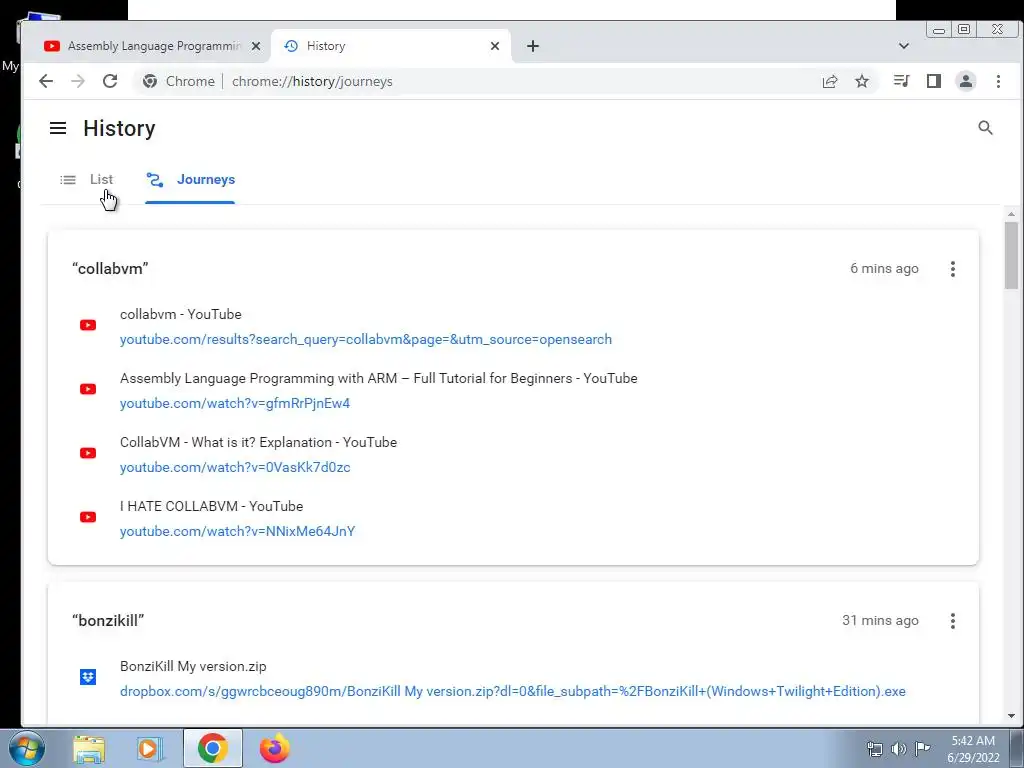1024x768 pixels.
Task: Open the collabvm YouTube search results link
Action: [366, 339]
